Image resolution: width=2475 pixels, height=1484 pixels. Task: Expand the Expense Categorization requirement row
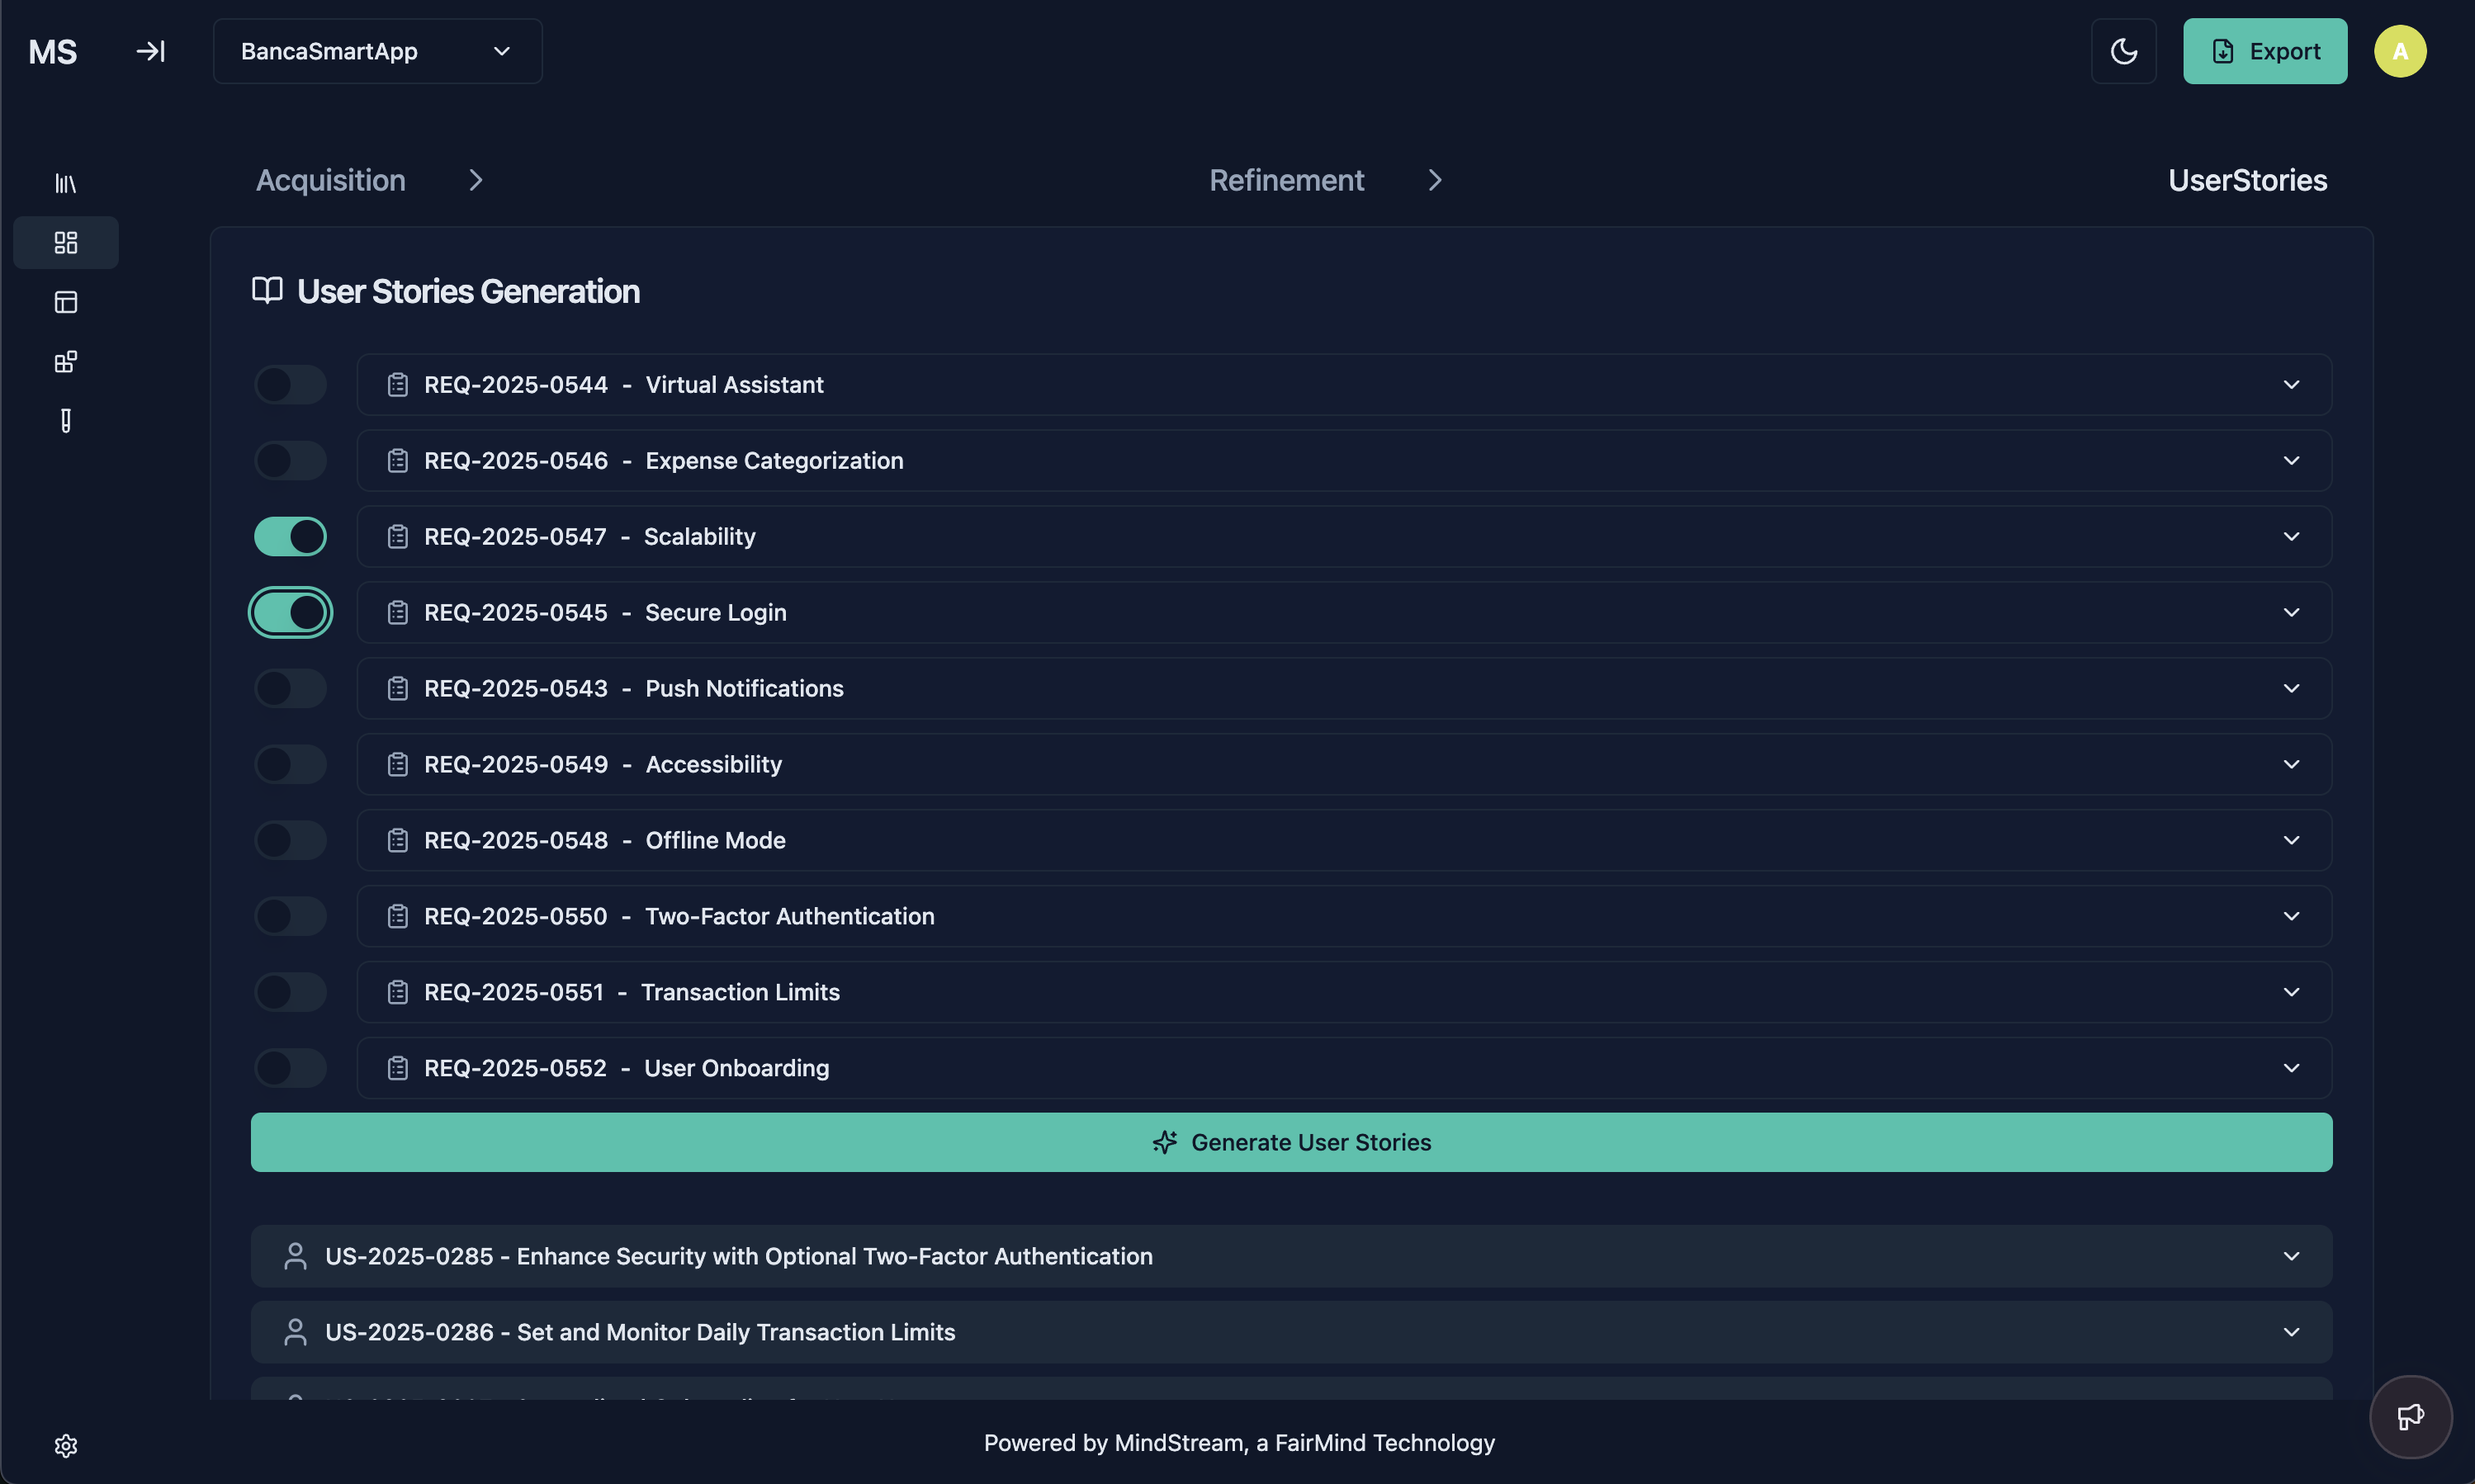point(2291,461)
